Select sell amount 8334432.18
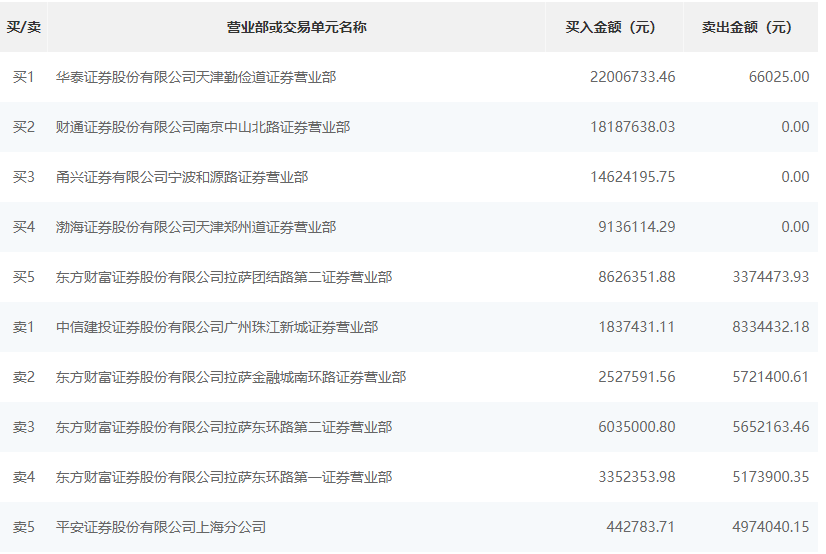Image resolution: width=826 pixels, height=554 pixels. [x=771, y=327]
